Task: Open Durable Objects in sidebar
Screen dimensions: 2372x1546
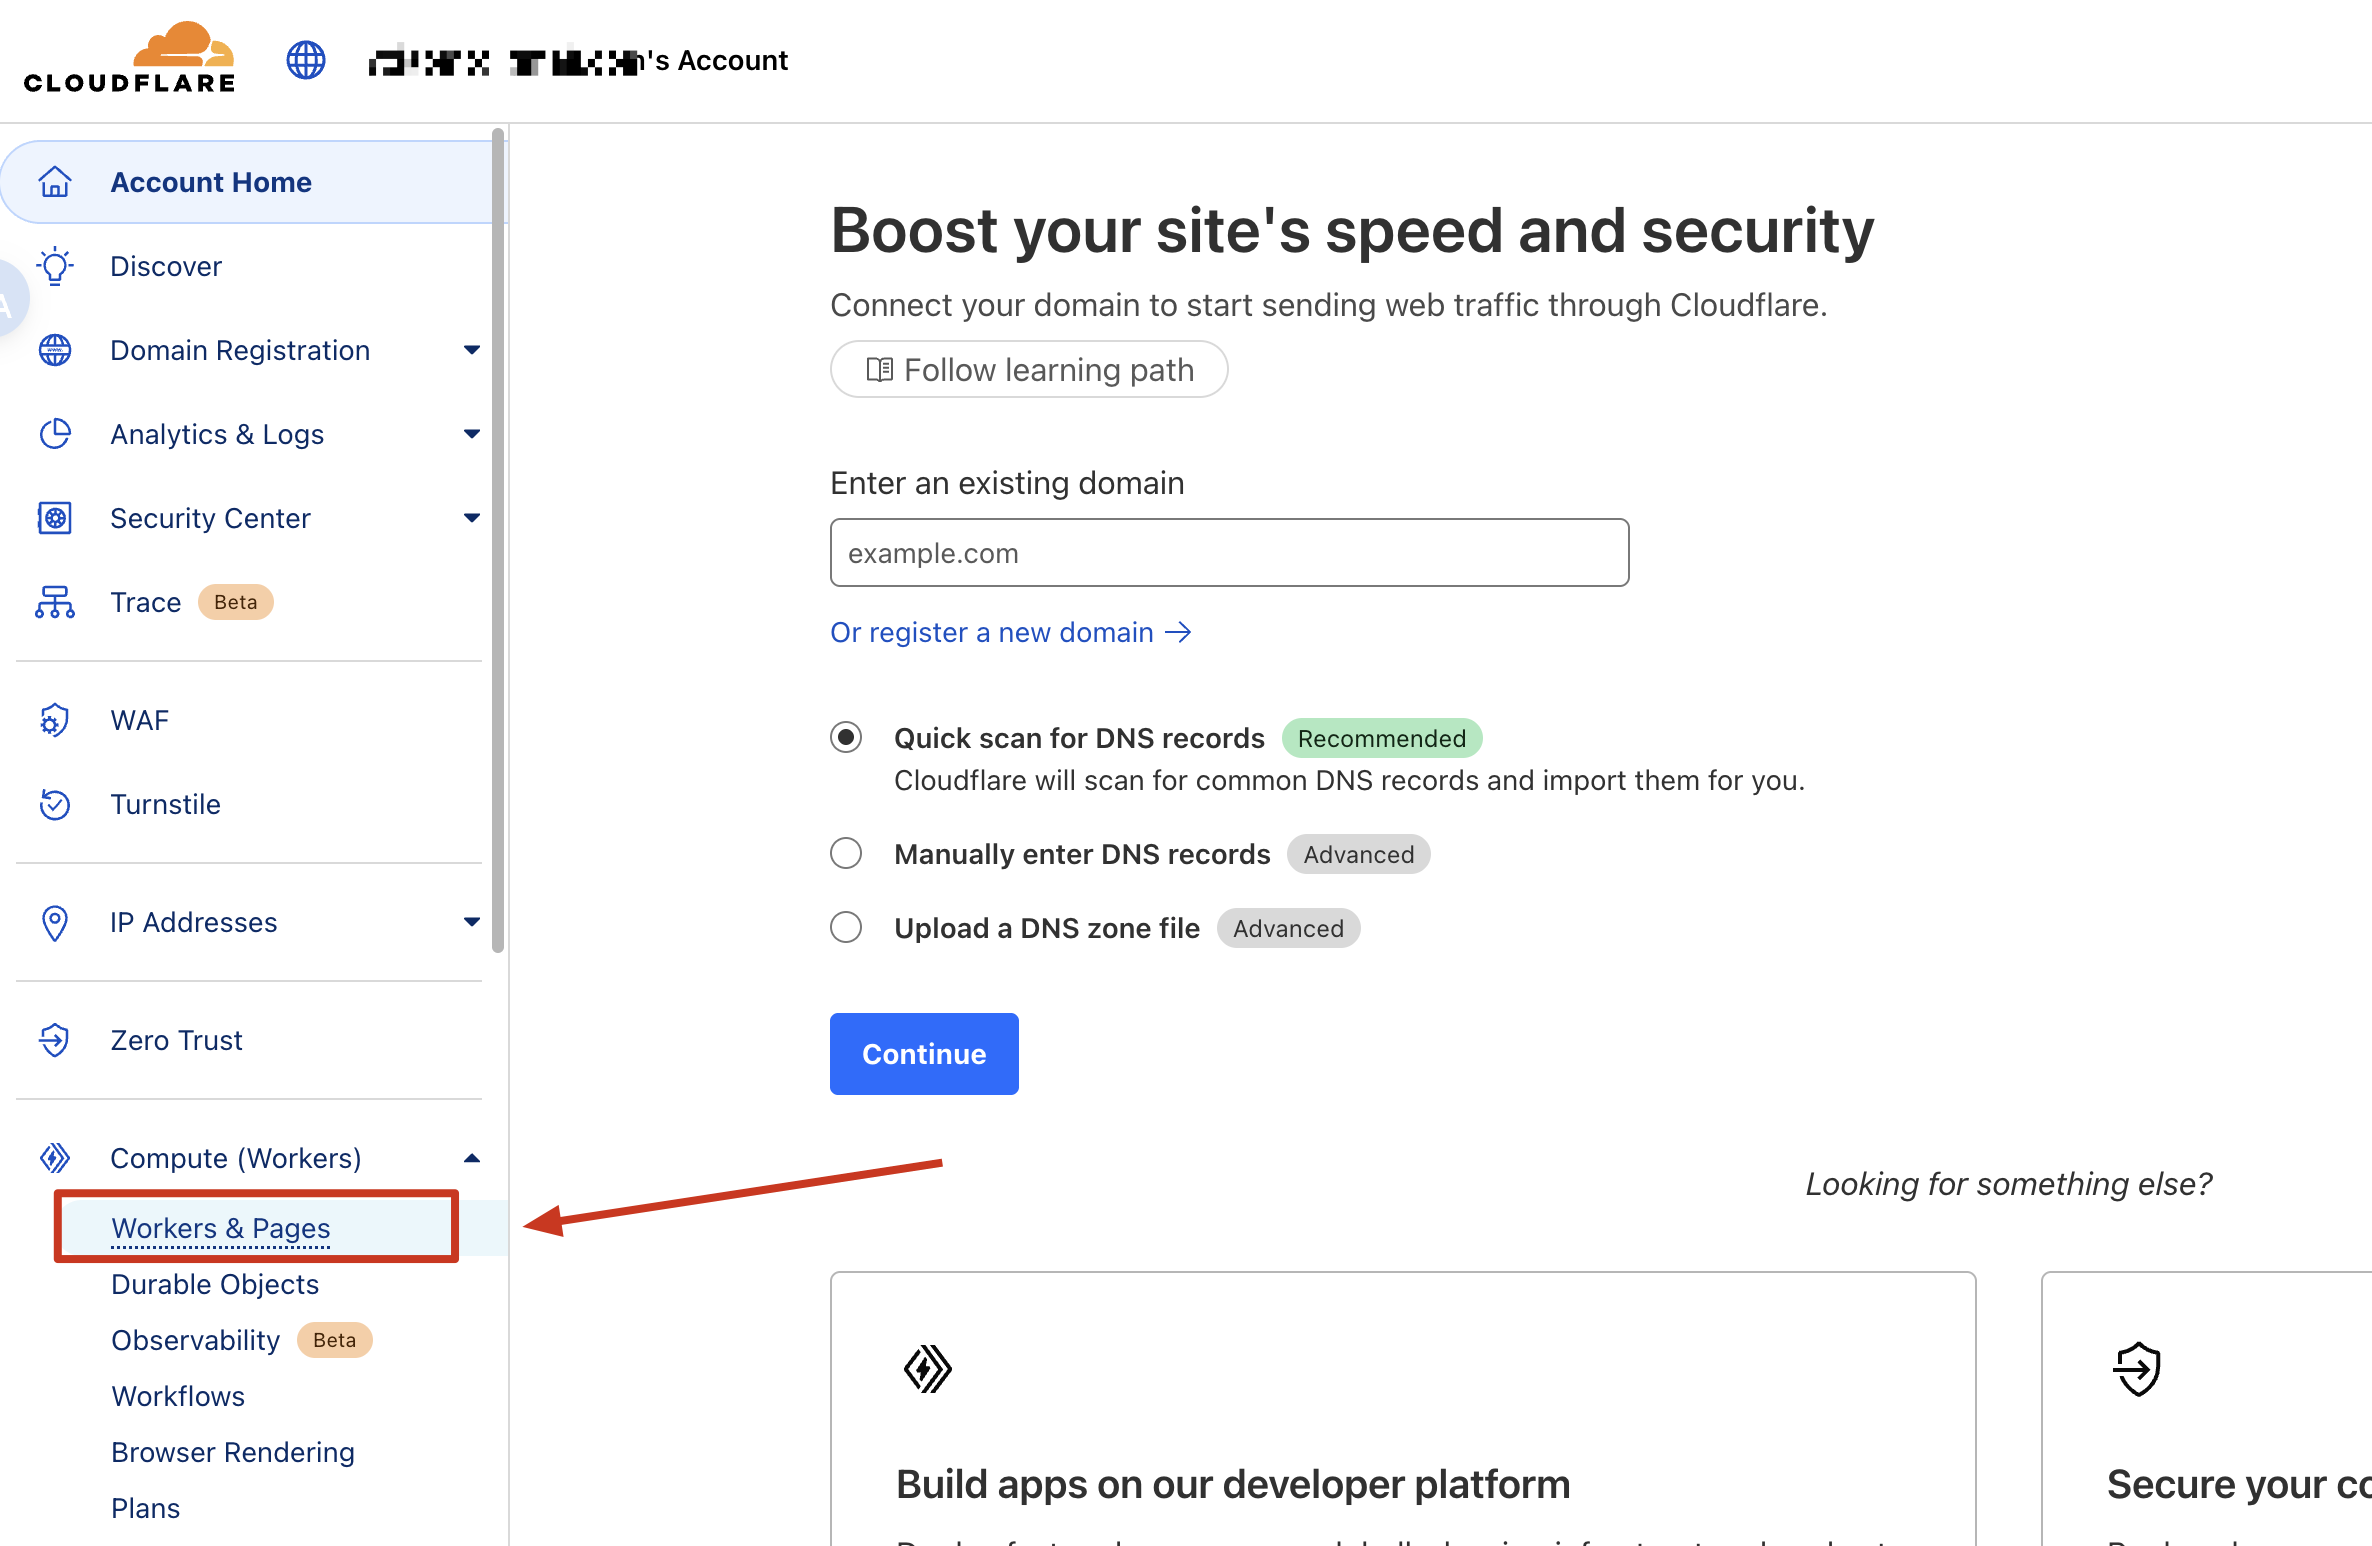Action: 215,1284
